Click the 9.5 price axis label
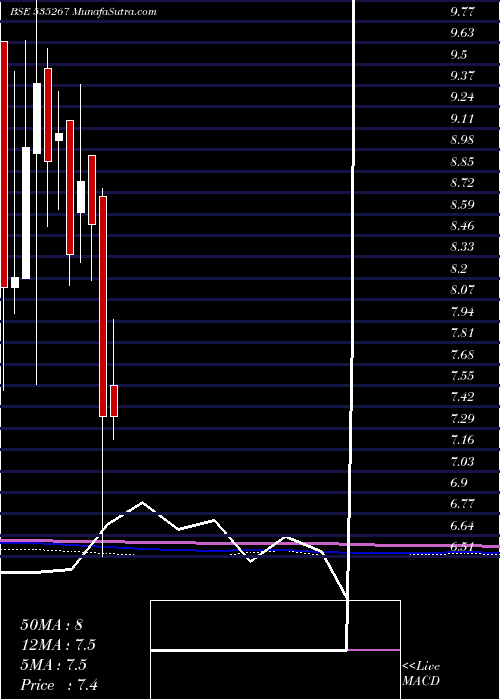This screenshot has width=500, height=700. click(x=459, y=55)
